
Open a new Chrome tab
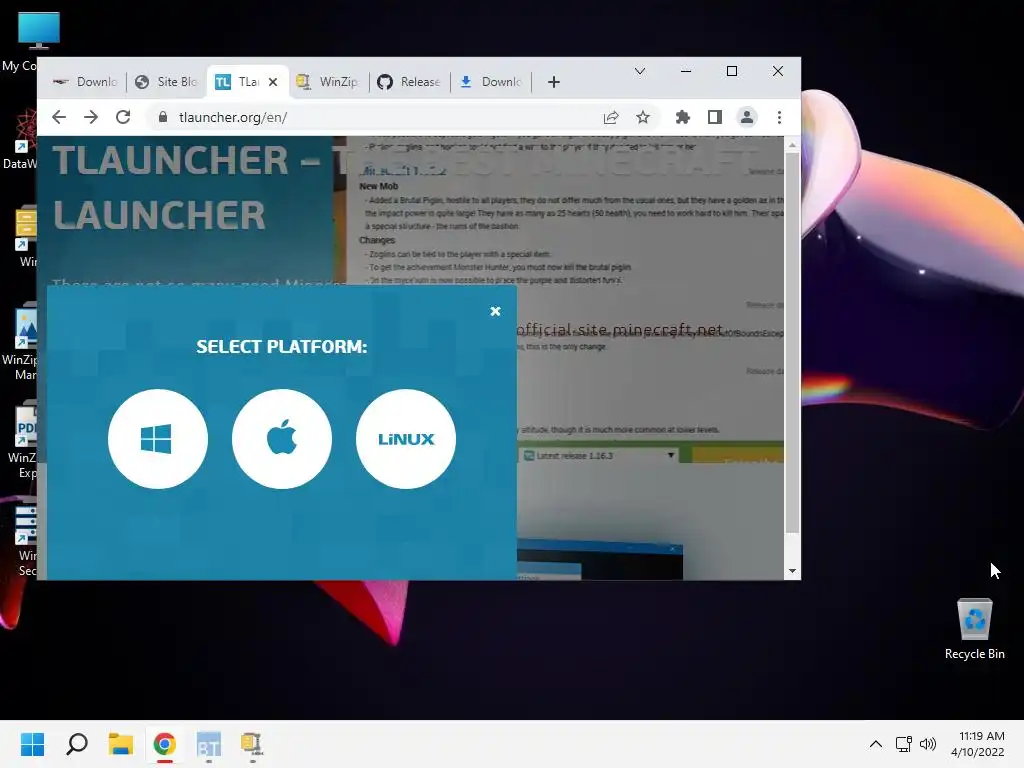(x=554, y=82)
